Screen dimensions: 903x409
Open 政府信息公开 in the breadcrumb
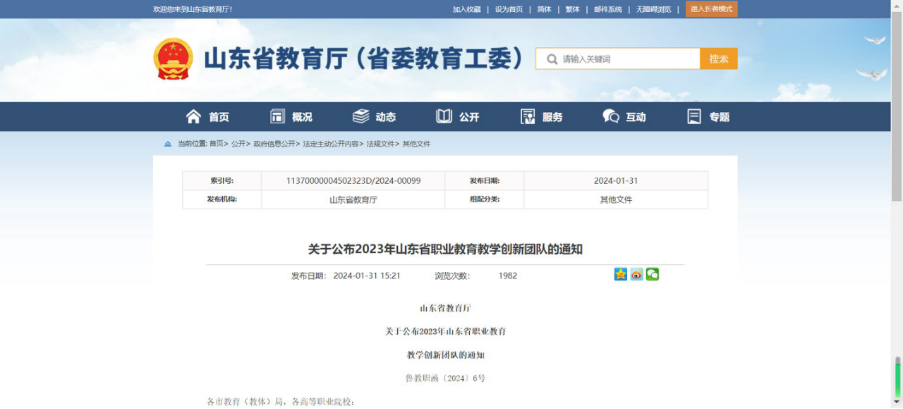pyautogui.click(x=274, y=144)
